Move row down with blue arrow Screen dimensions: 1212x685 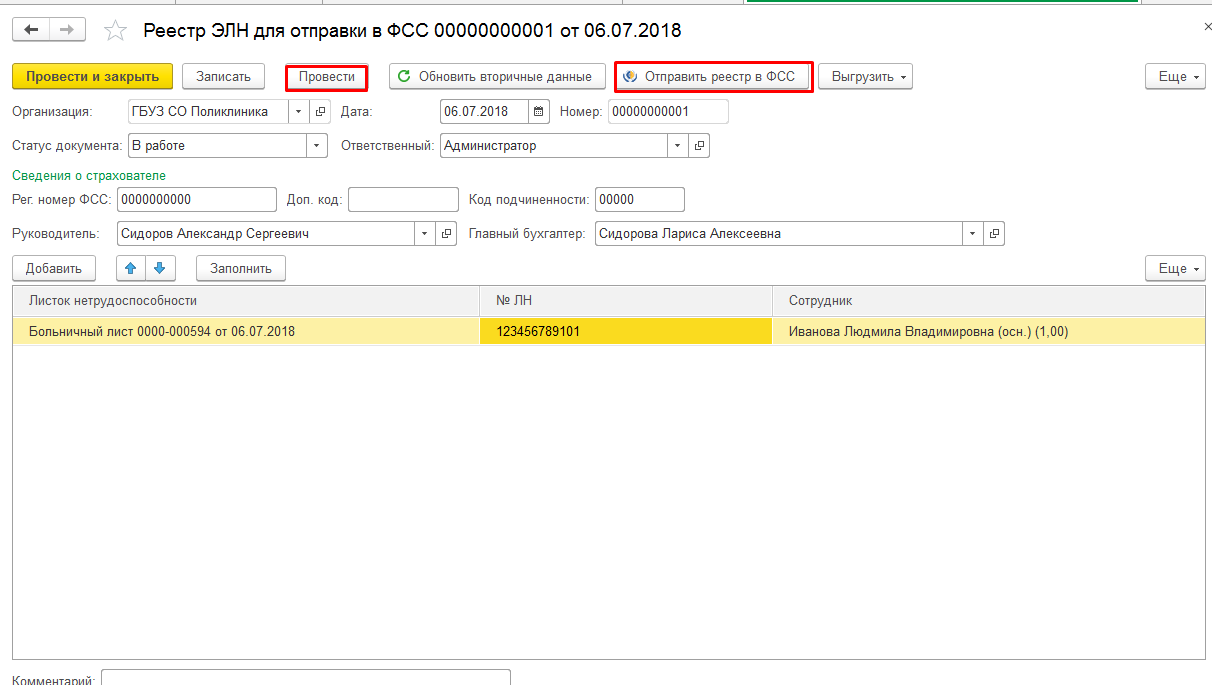coord(160,268)
